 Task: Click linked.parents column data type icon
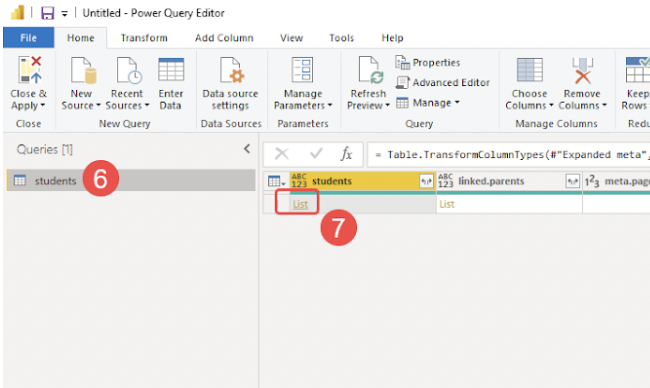(445, 181)
